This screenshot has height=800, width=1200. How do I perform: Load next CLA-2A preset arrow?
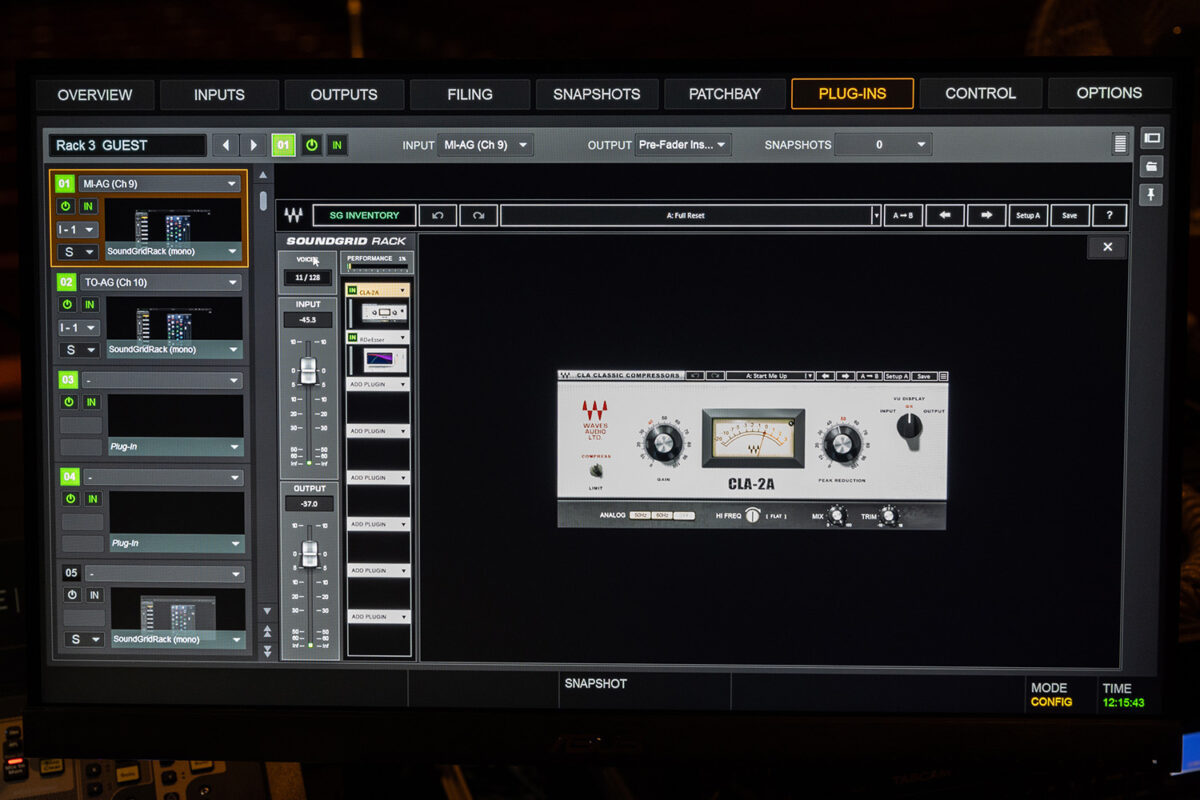pos(845,376)
